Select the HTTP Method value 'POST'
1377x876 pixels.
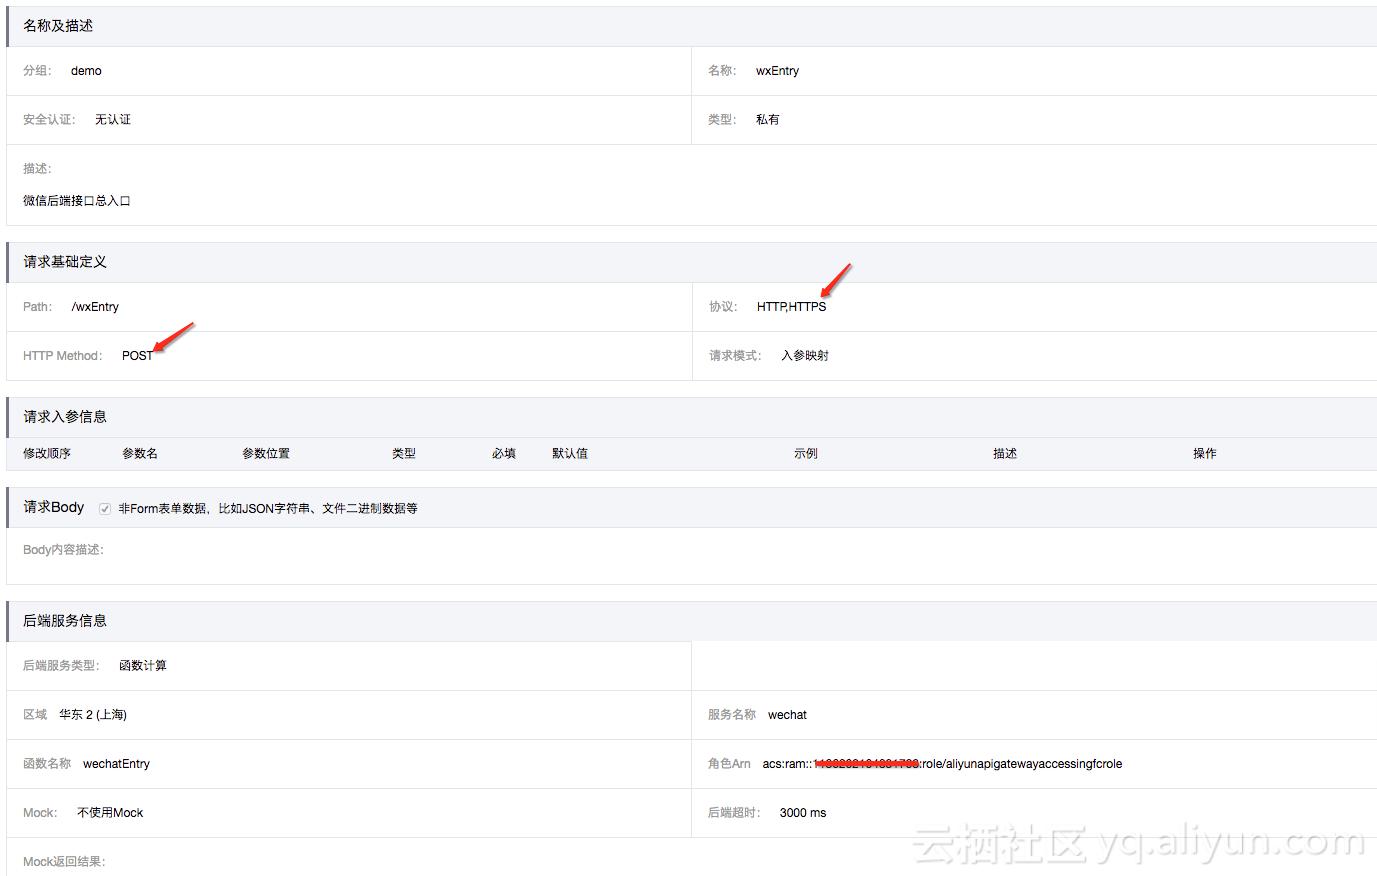point(138,356)
